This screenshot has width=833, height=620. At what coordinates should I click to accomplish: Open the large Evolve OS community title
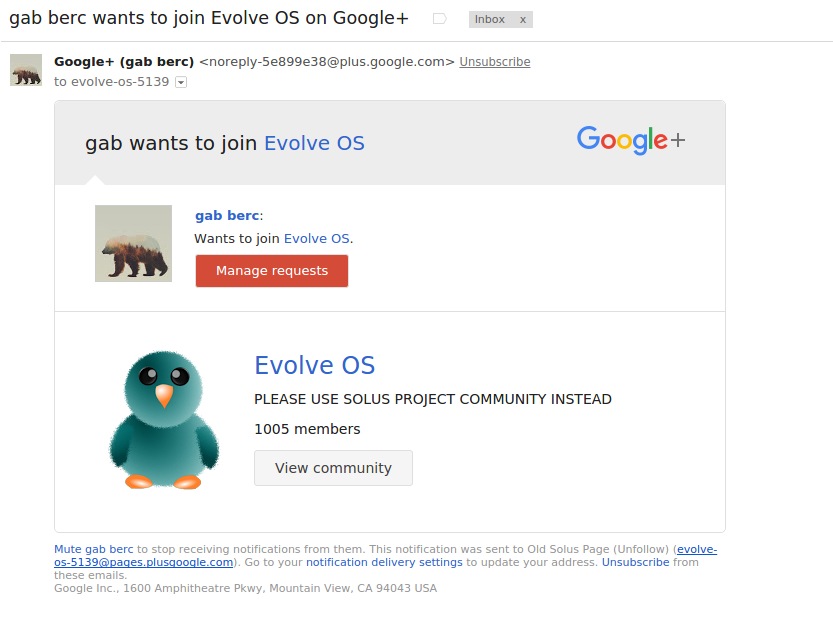(x=314, y=366)
